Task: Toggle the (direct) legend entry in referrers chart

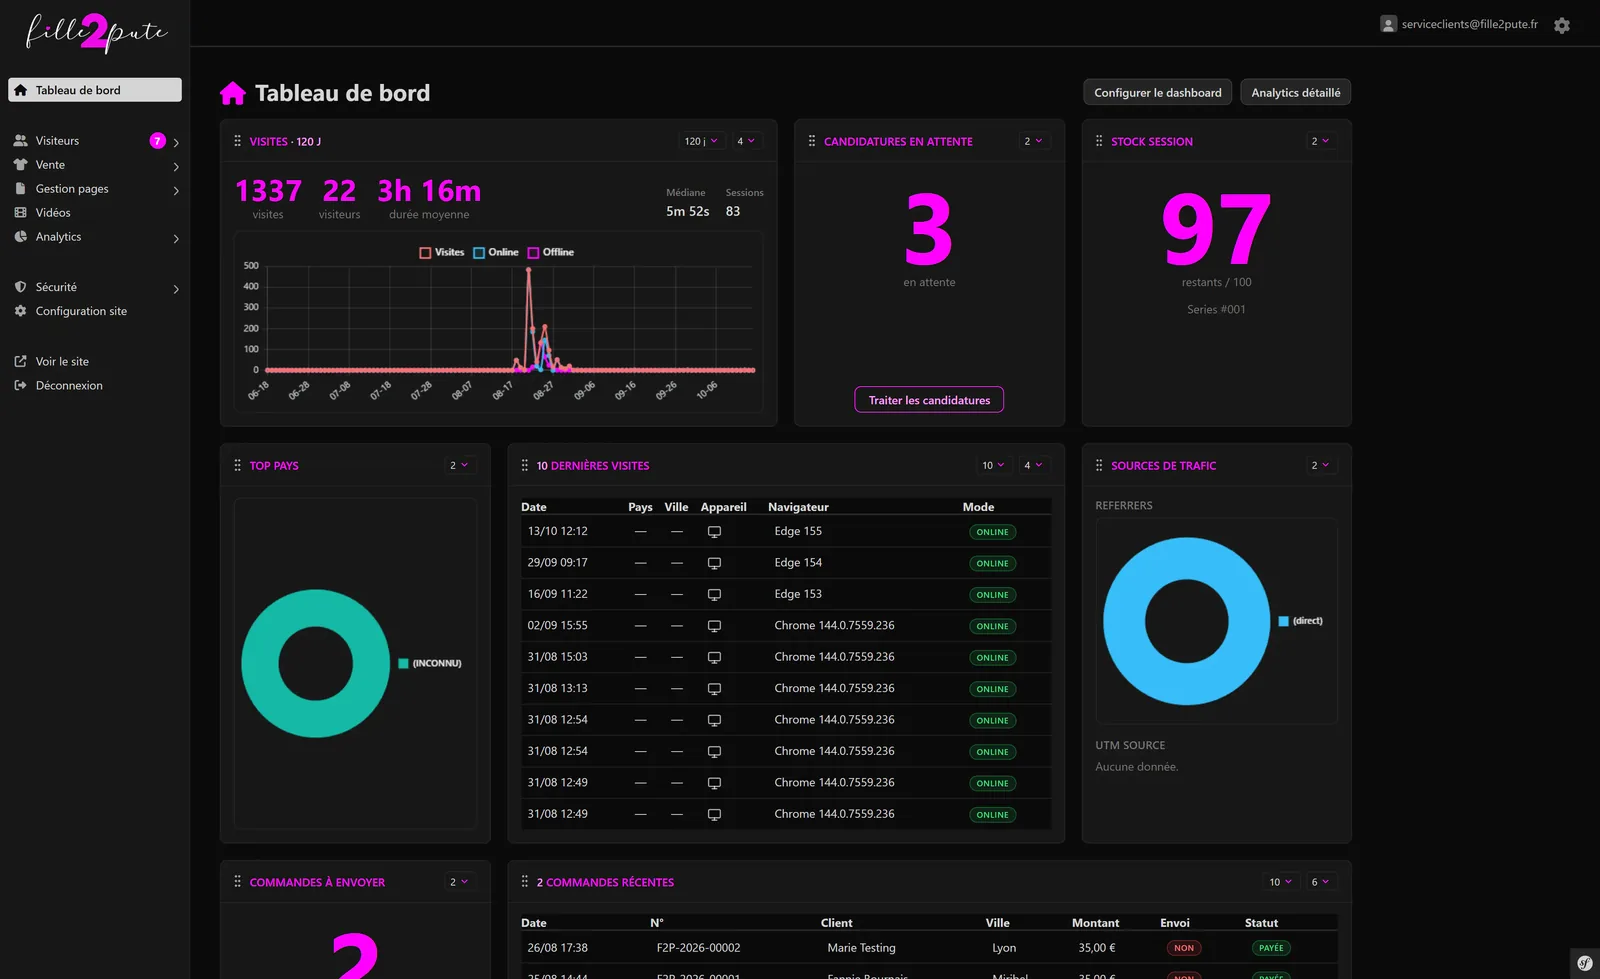Action: (1300, 621)
